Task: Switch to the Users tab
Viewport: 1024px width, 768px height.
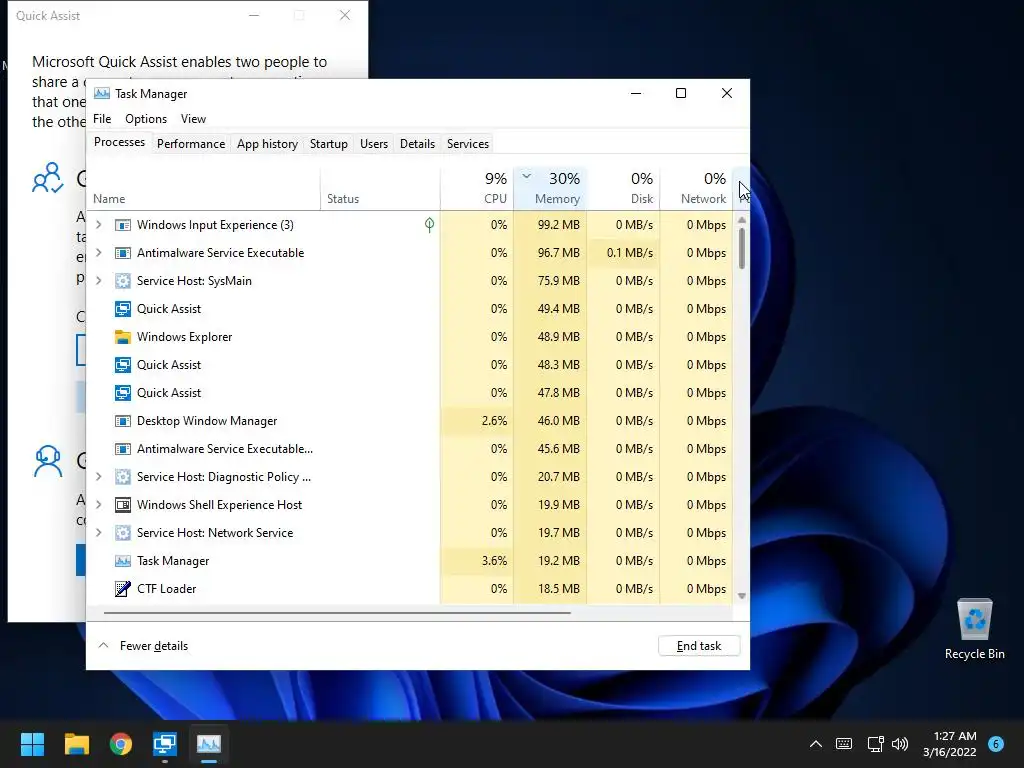Action: pyautogui.click(x=374, y=144)
